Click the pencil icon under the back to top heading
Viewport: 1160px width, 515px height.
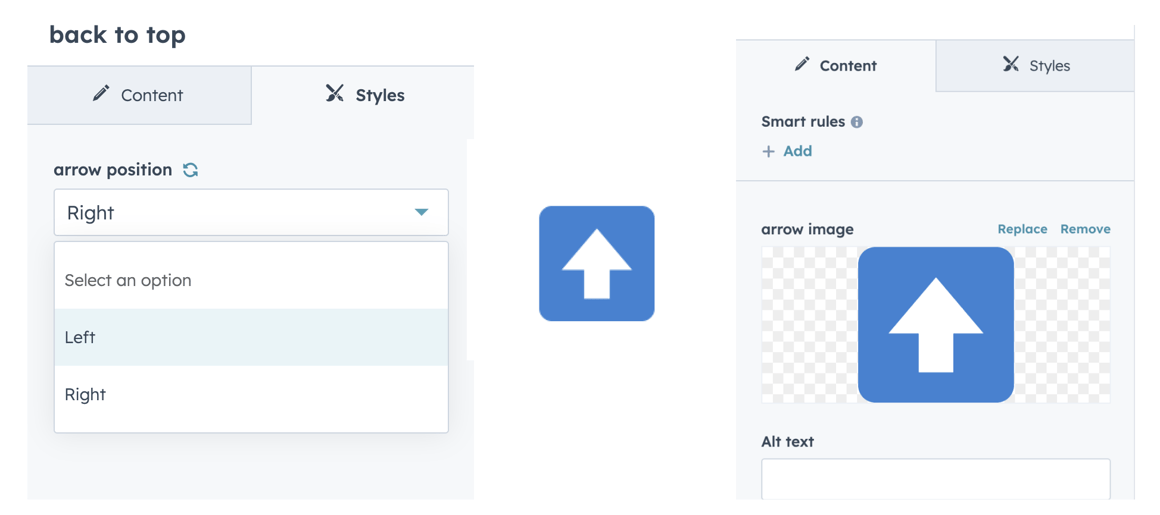(x=101, y=94)
